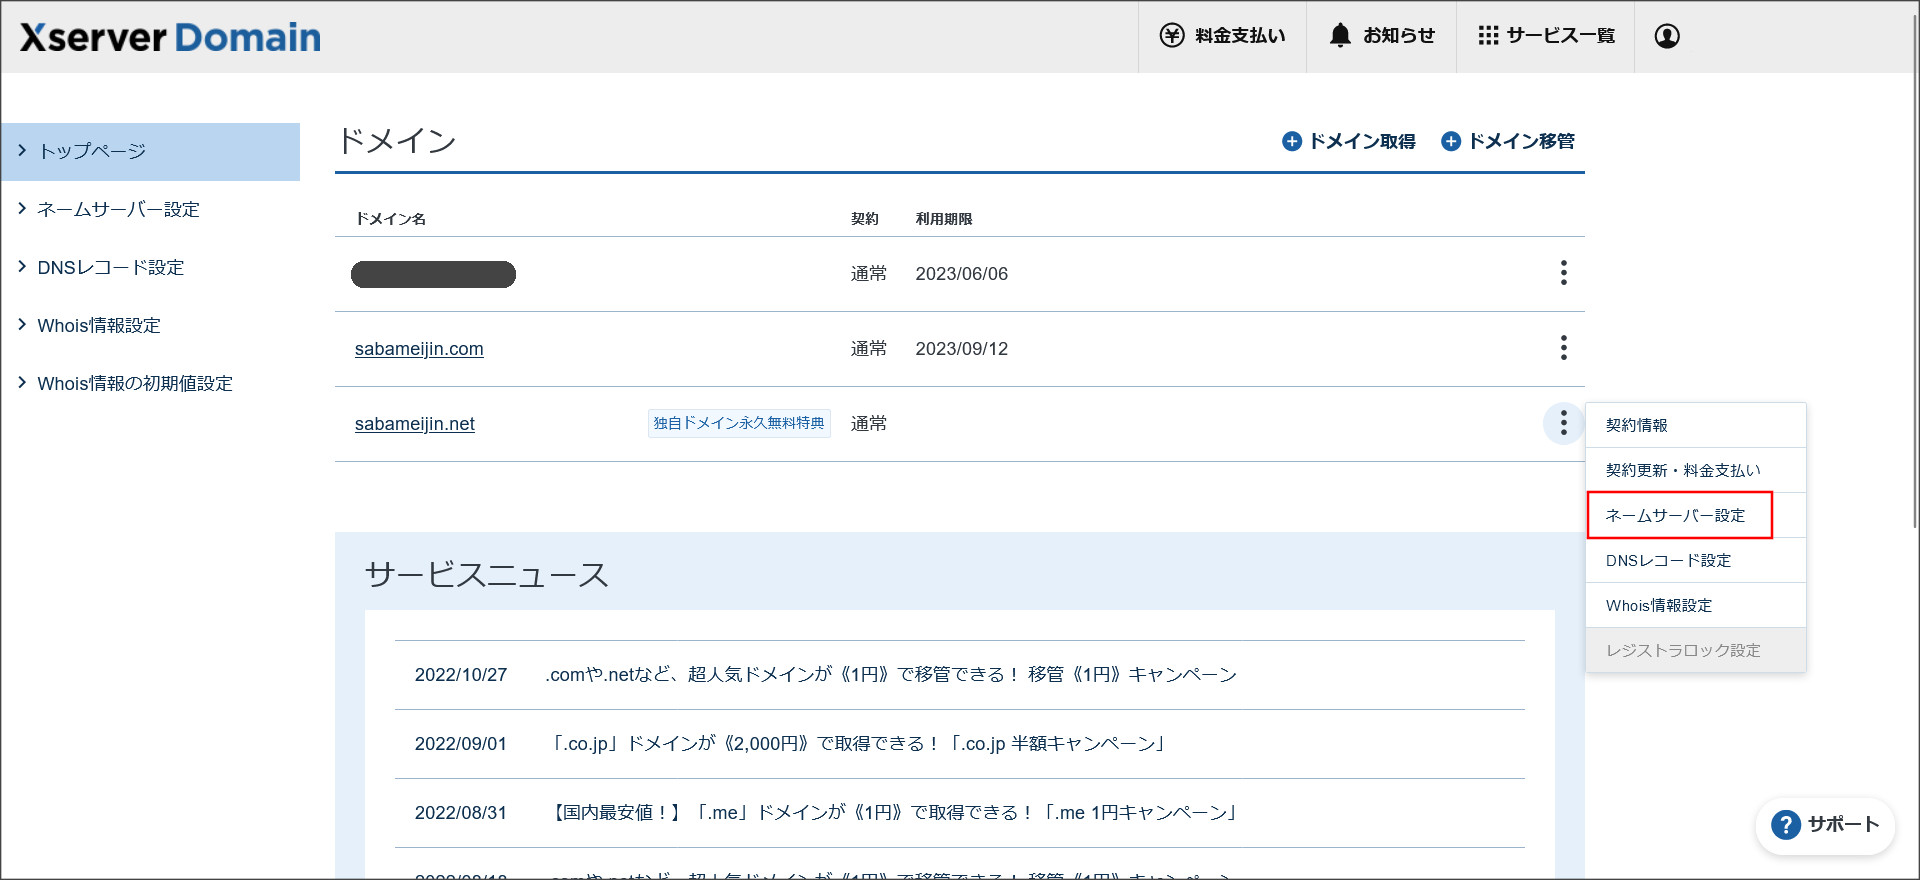The height and width of the screenshot is (880, 1920).
Task: Click the plus icon beside ドメイン移管
Action: [1451, 142]
